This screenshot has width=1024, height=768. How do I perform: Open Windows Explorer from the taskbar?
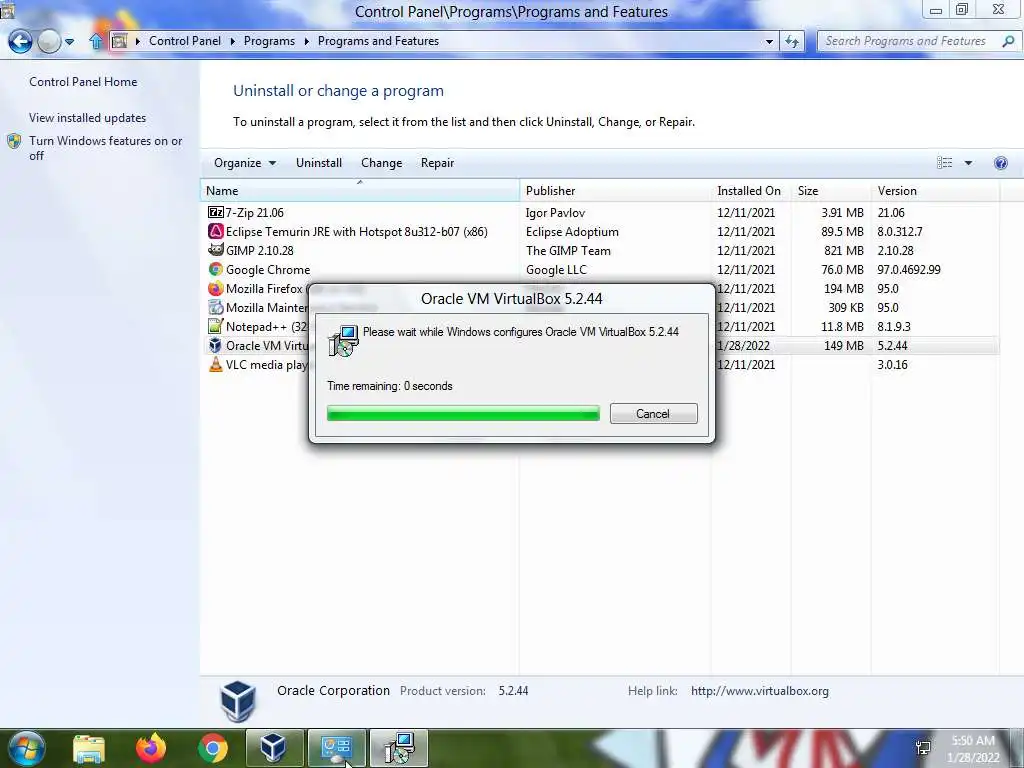coord(89,748)
